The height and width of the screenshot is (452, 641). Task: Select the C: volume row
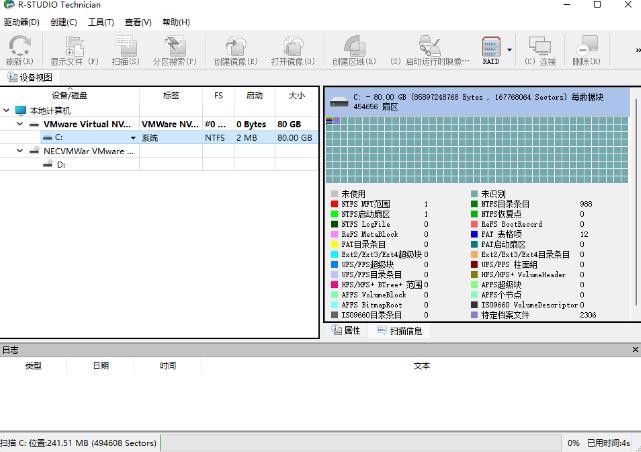coord(159,137)
